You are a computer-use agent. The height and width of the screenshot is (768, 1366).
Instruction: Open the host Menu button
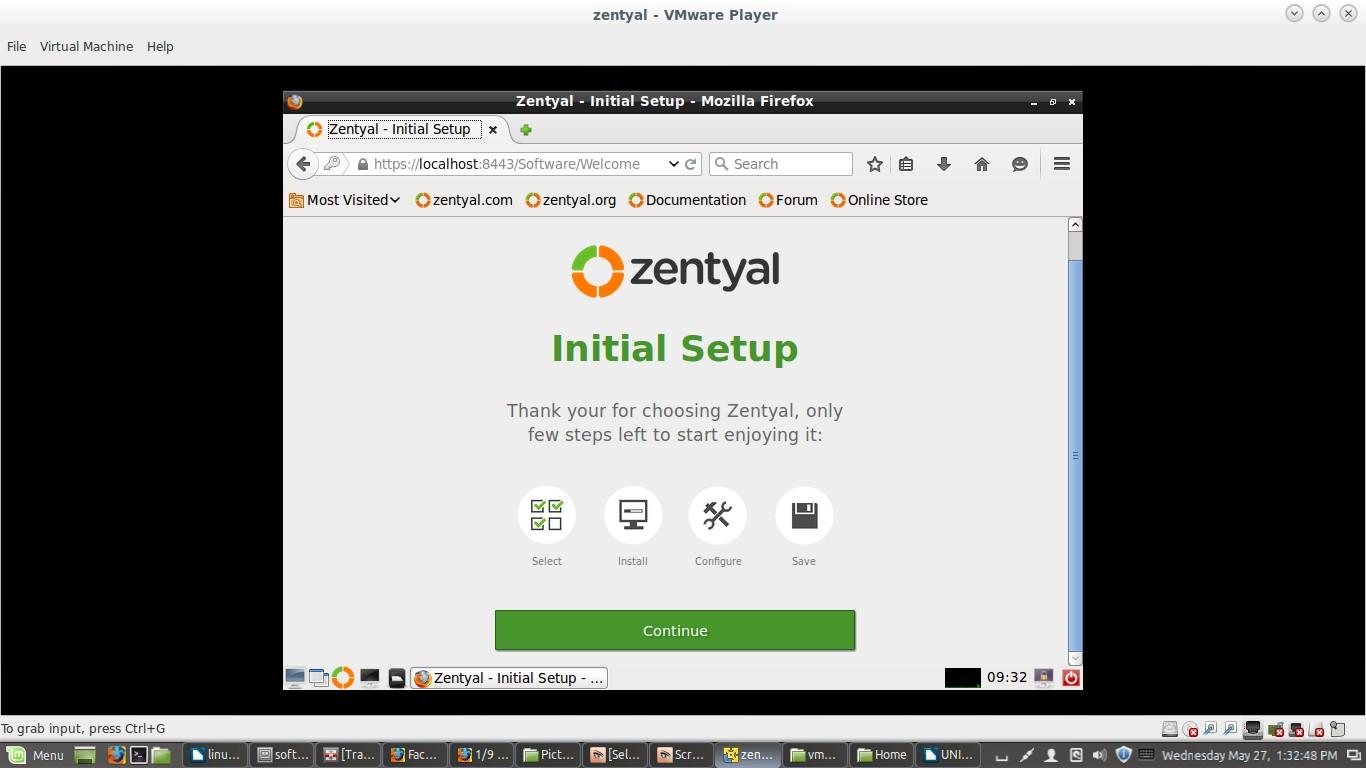coord(36,755)
